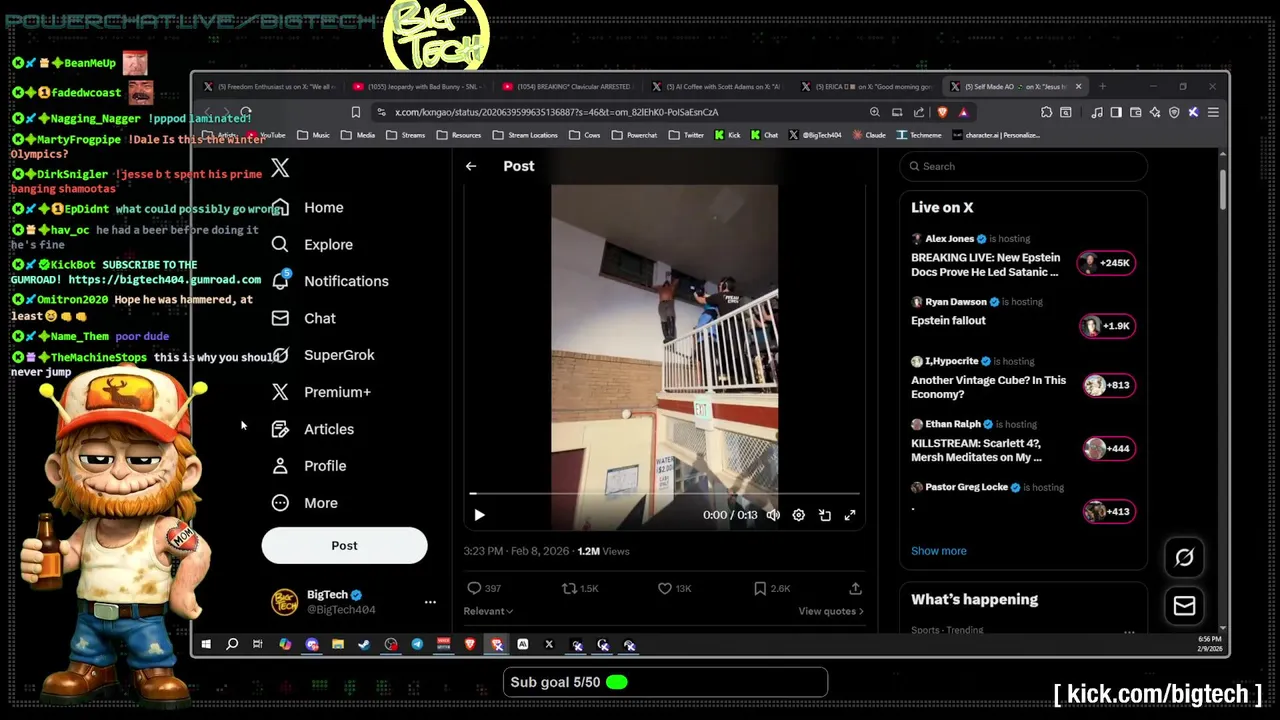
Task: Click the gumroad link in chat
Action: [x=164, y=280]
